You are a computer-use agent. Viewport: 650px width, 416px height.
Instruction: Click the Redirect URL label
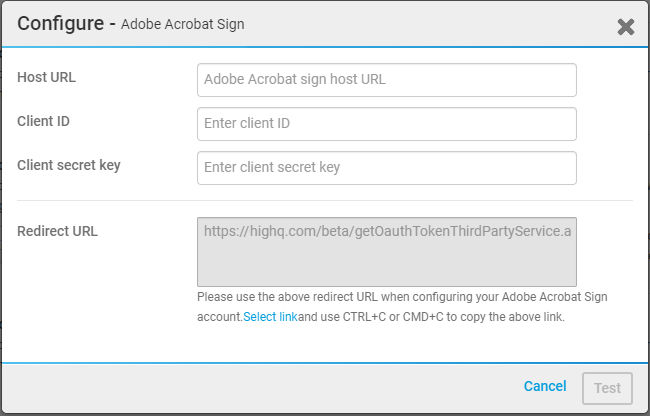pyautogui.click(x=57, y=231)
